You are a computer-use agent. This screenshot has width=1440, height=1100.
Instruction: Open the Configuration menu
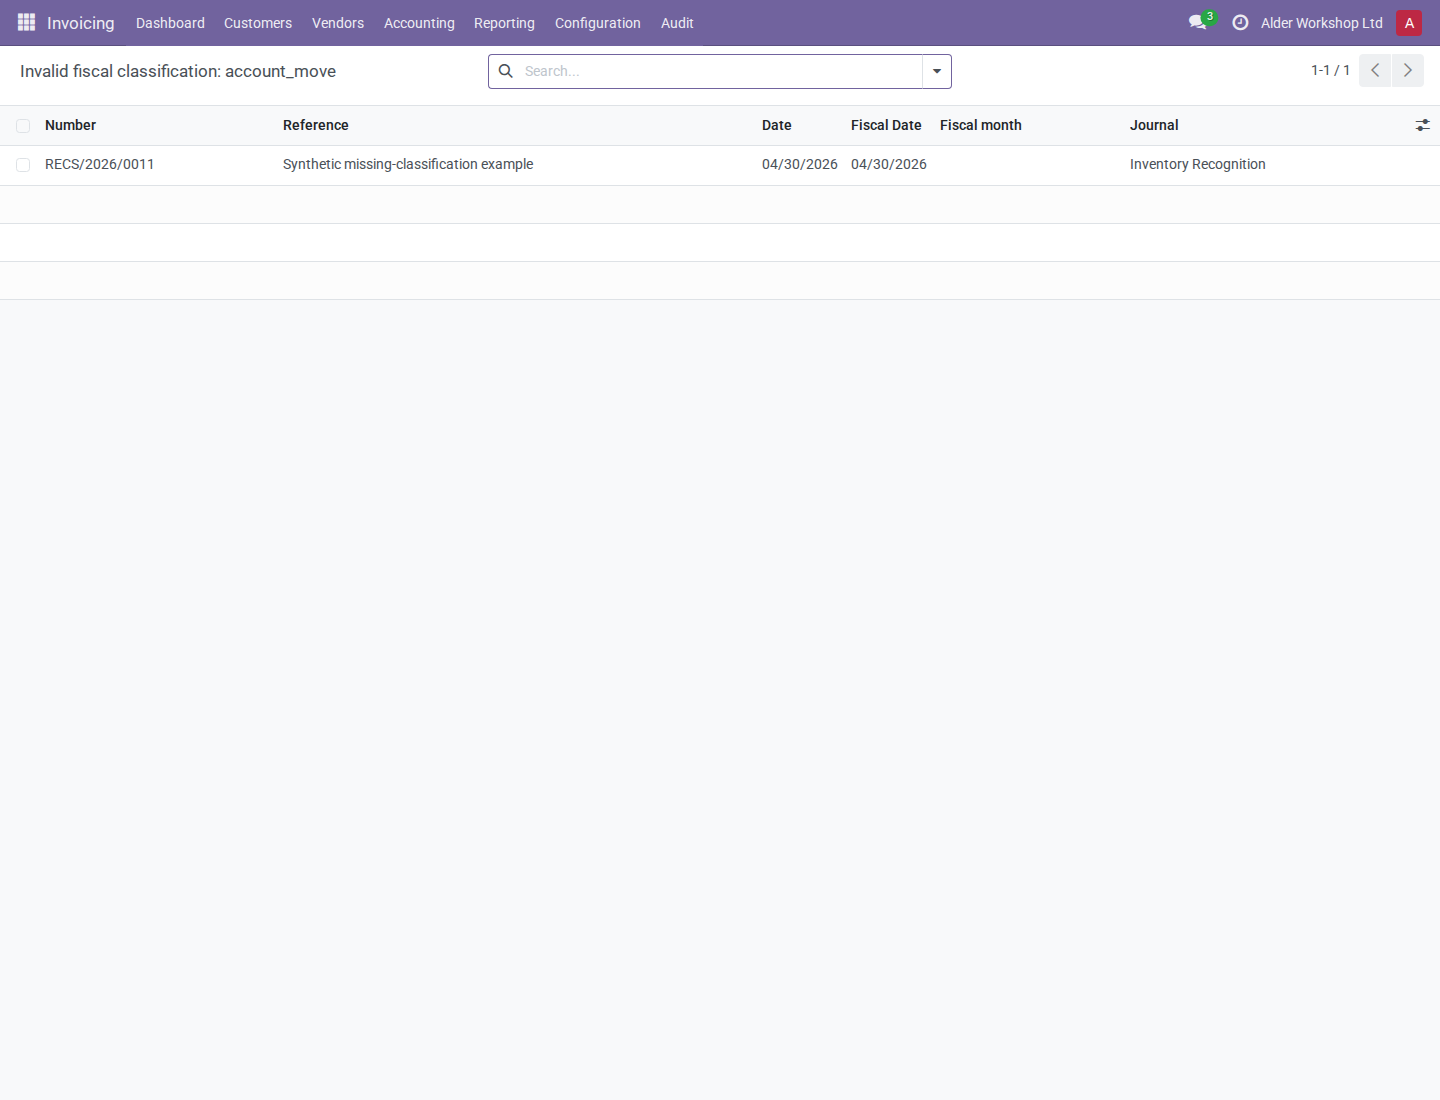598,23
